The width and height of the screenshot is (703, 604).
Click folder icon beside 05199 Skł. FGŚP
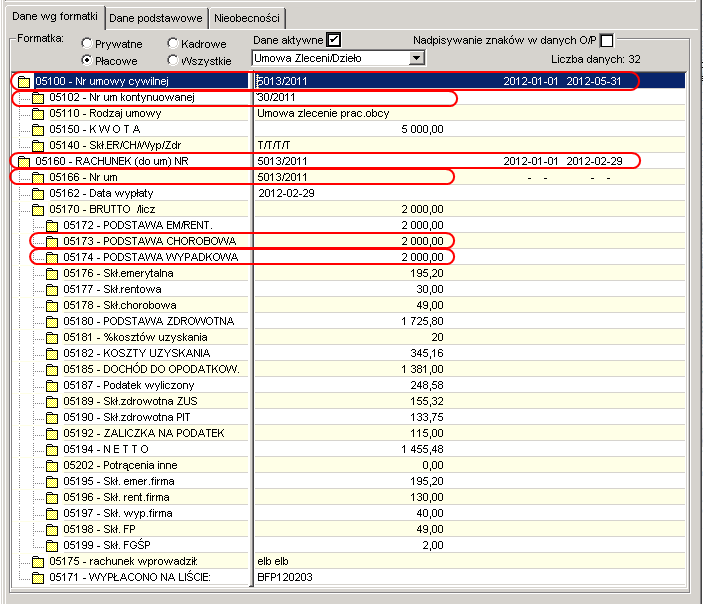pos(52,545)
